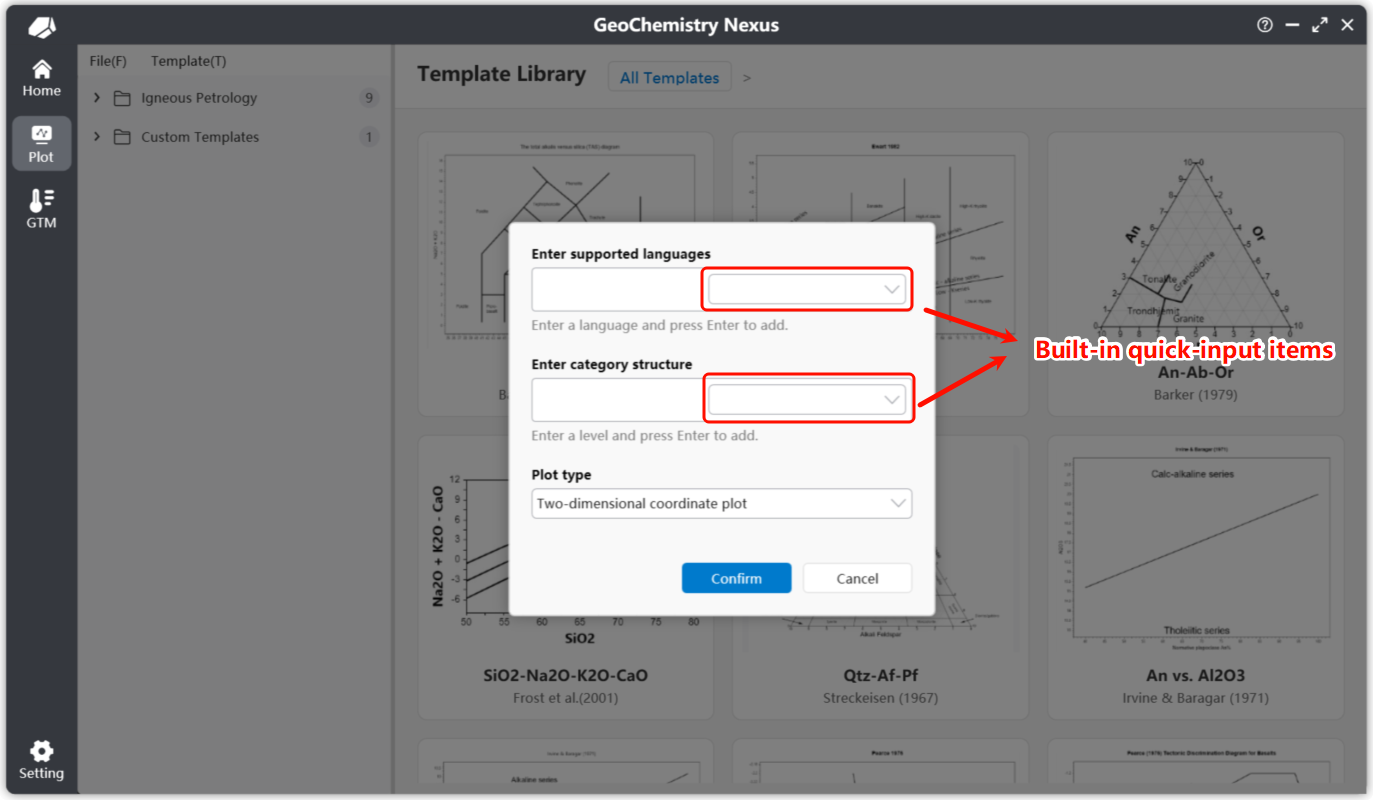Click the Igneous Petrology folder icon
This screenshot has height=800, width=1373.
(122, 98)
